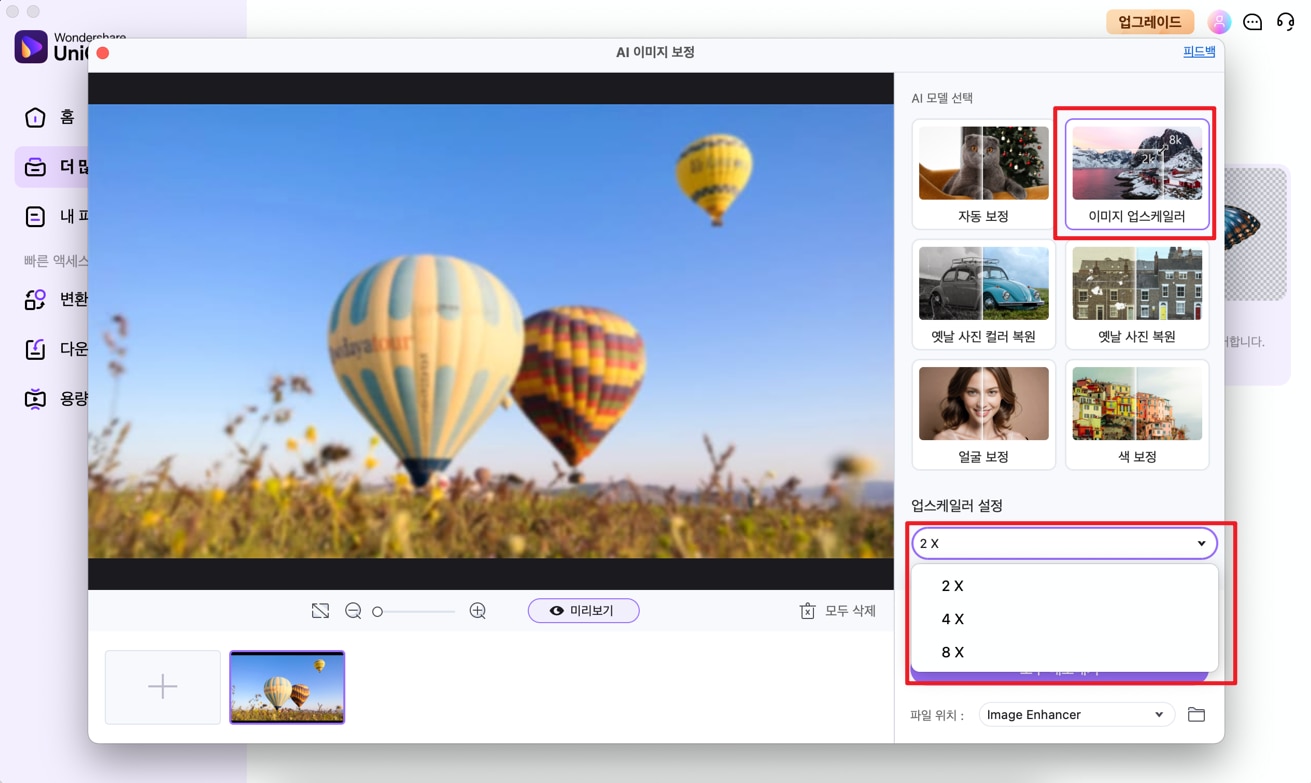Collapse the 2 X upscaler dropdown

(1064, 543)
